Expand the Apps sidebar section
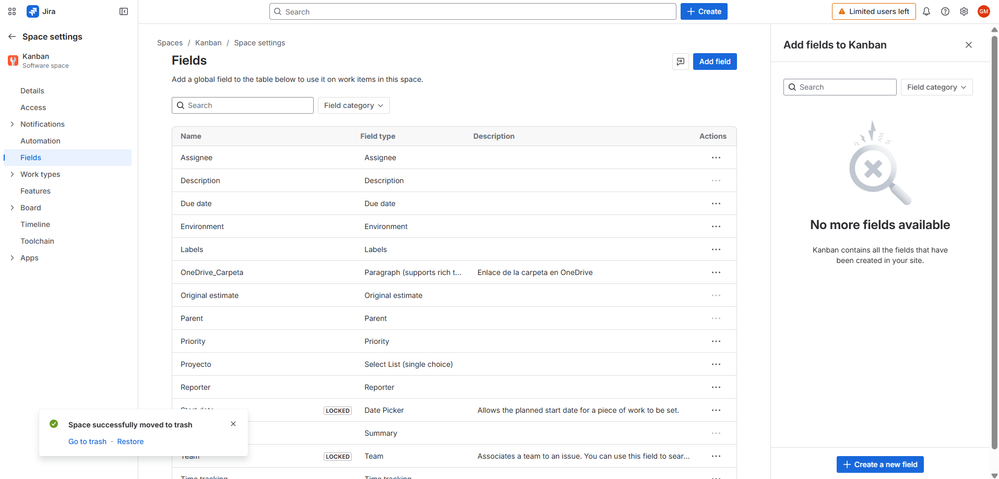Image resolution: width=999 pixels, height=479 pixels. [12, 258]
